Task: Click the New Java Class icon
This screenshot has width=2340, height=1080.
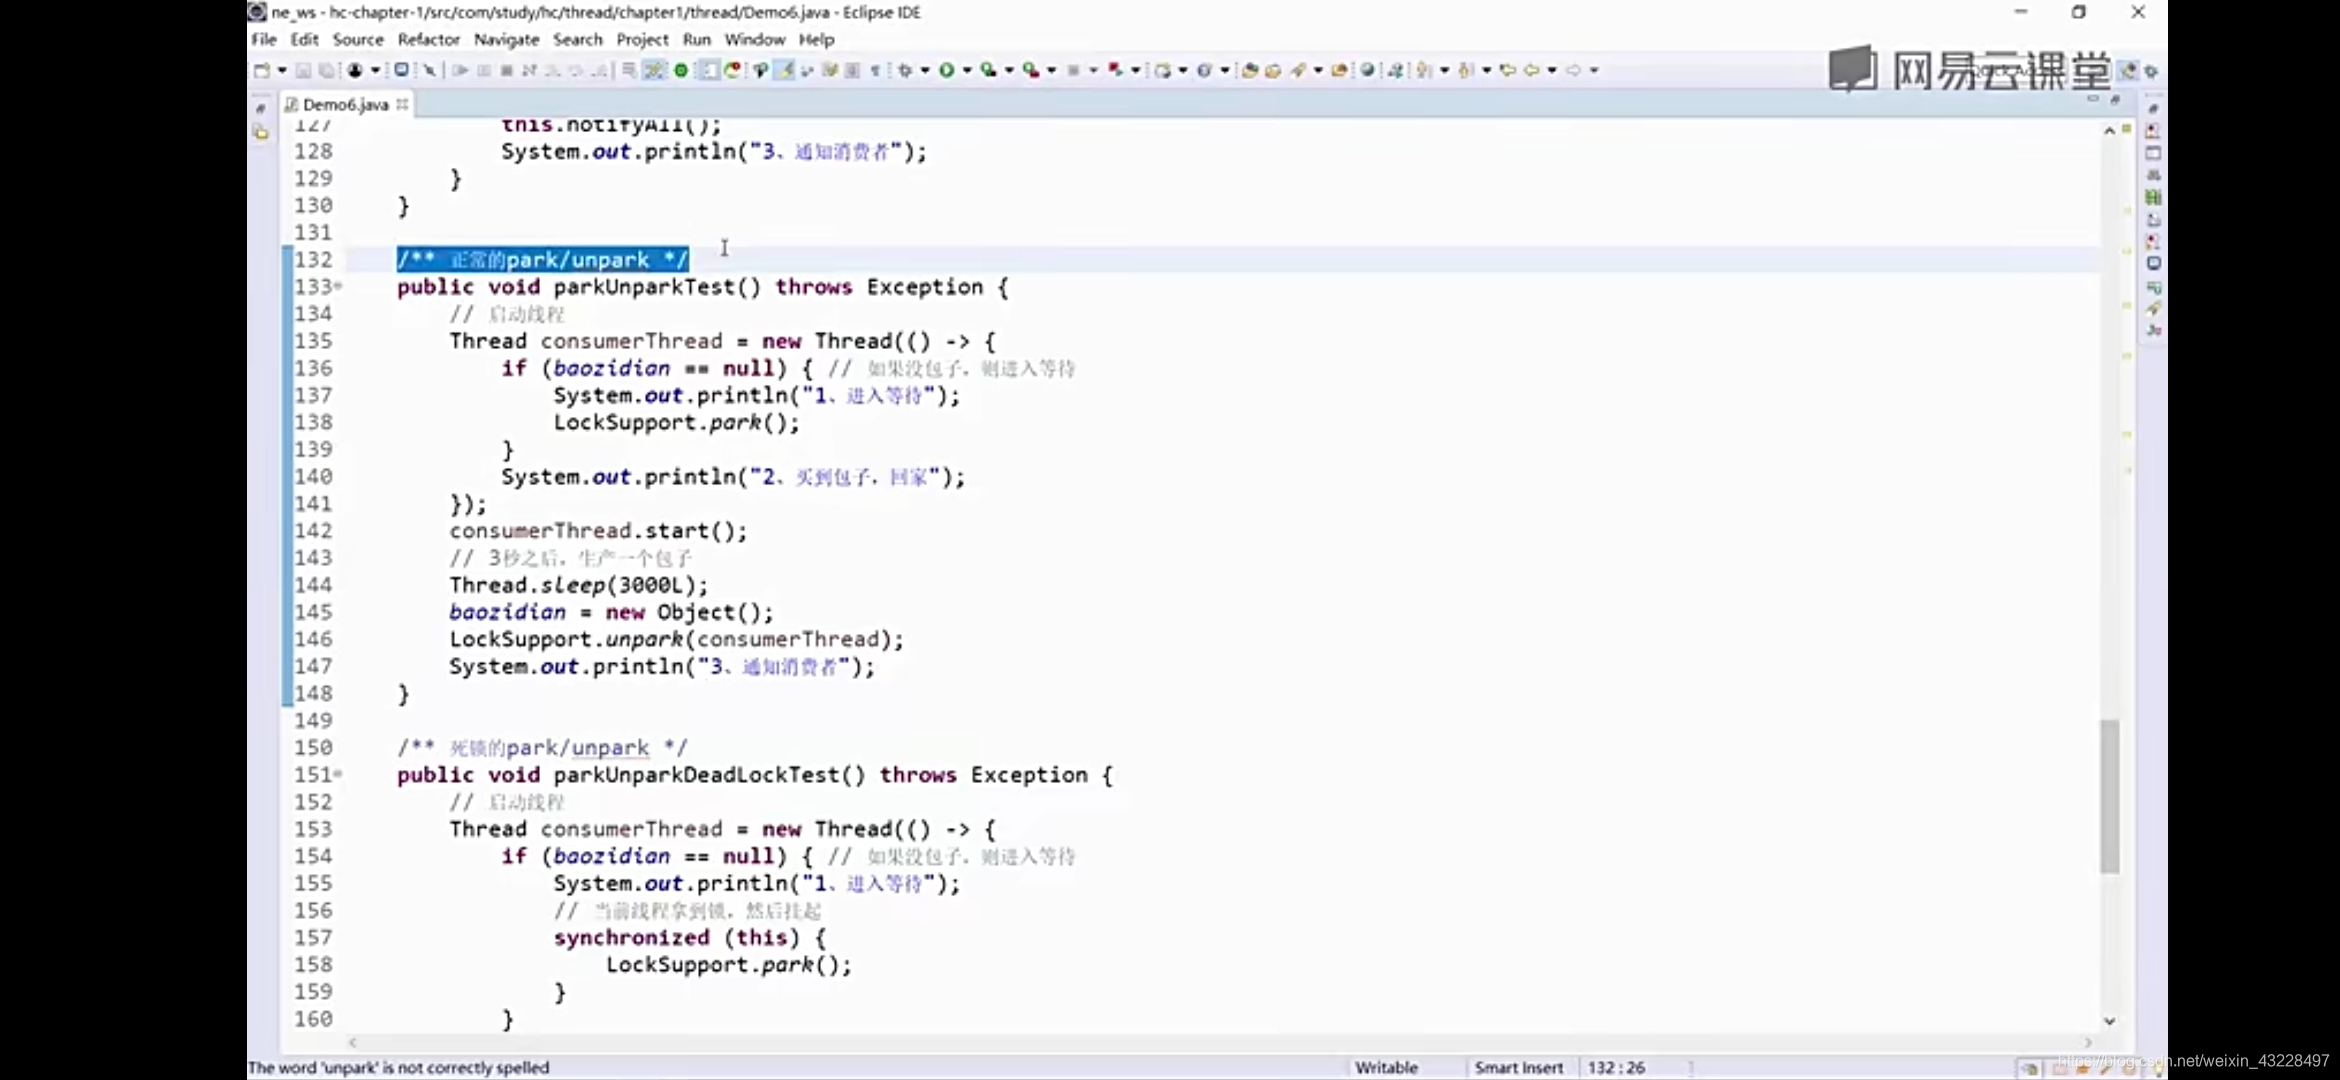Action: point(1204,70)
